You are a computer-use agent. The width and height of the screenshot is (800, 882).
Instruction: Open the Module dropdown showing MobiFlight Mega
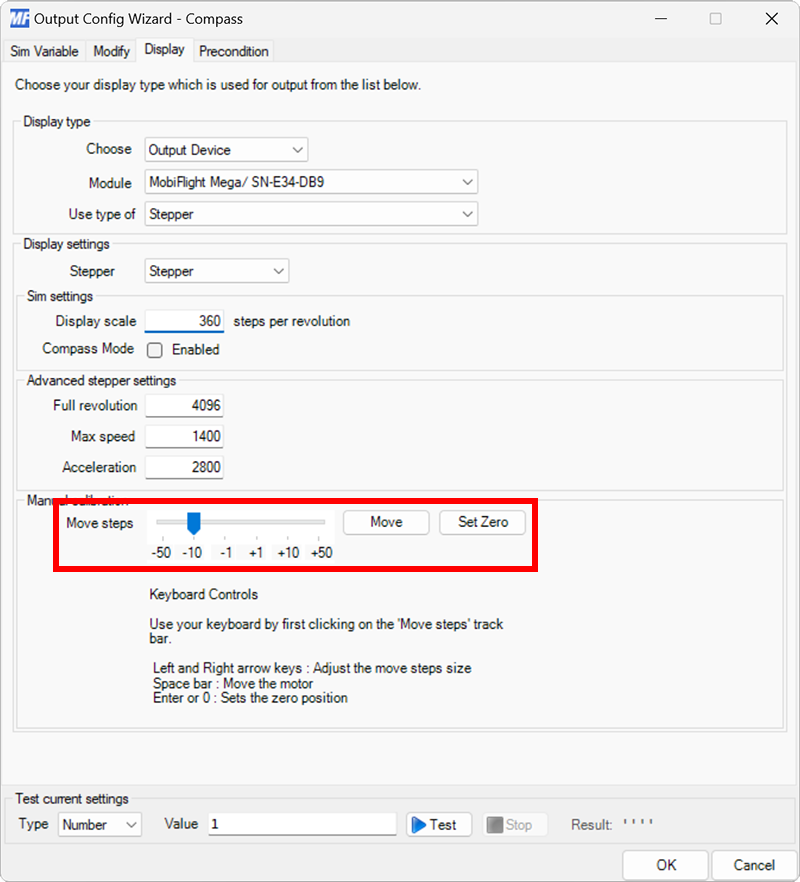pos(466,182)
